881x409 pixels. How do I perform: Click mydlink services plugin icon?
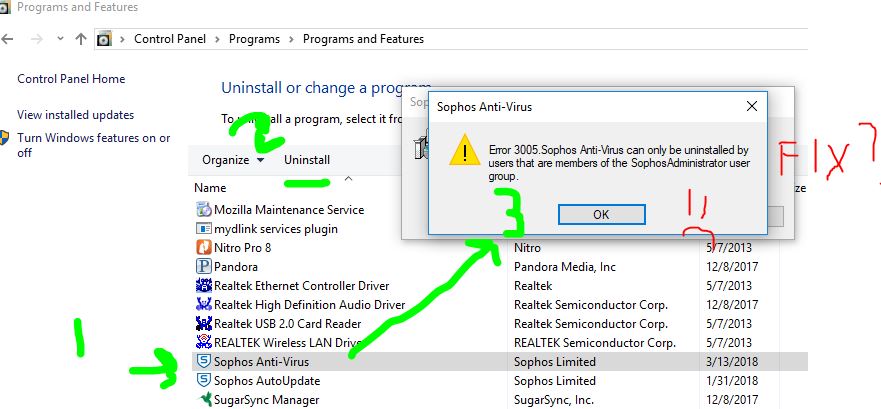click(x=203, y=229)
